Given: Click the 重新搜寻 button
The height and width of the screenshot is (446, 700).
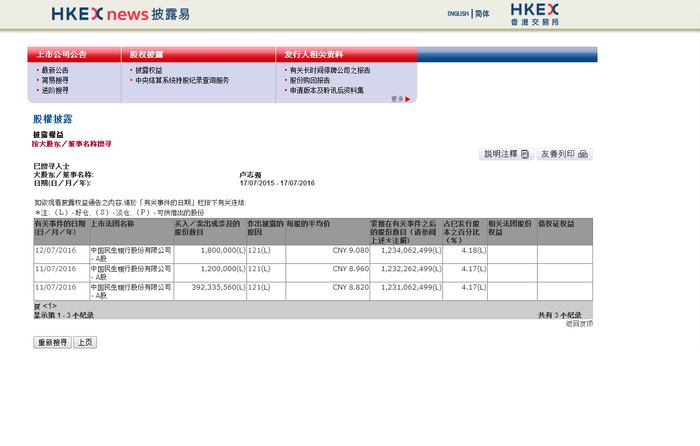Looking at the screenshot, I should 52,342.
